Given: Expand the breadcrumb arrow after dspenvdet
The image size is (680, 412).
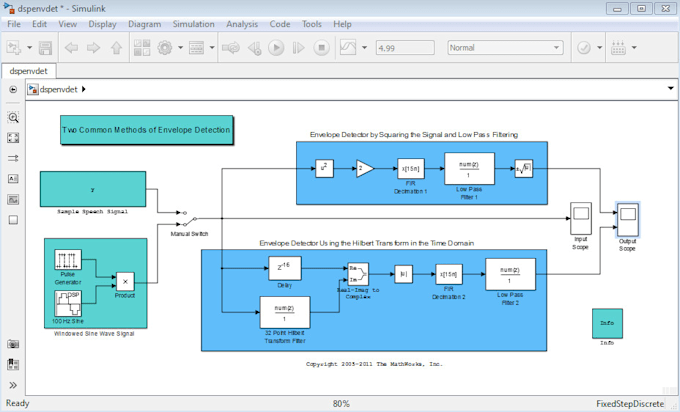Looking at the screenshot, I should point(84,89).
